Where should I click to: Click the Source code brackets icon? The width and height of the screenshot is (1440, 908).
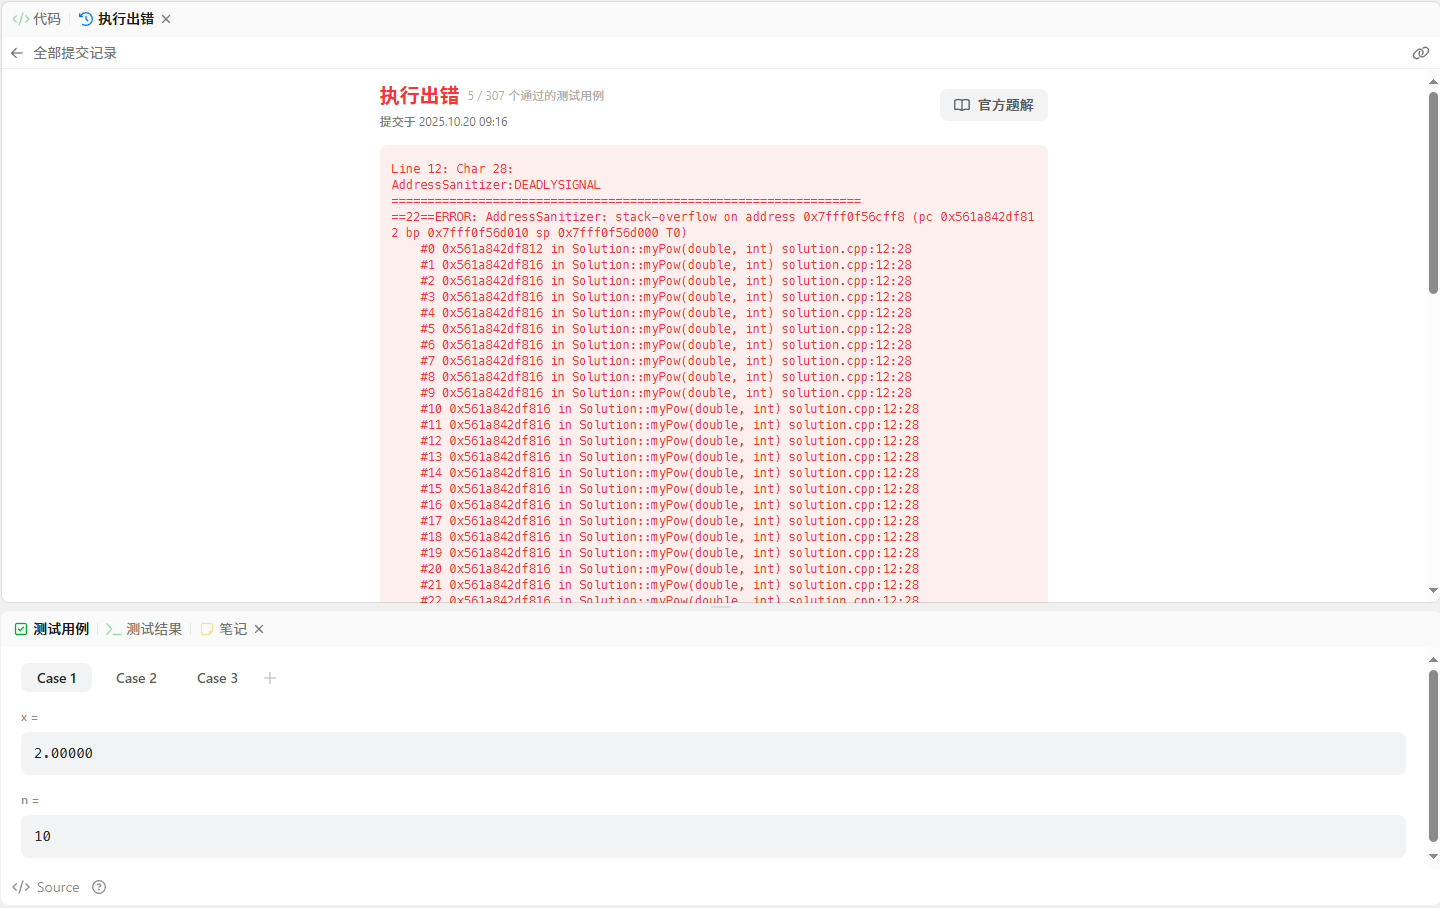[x=21, y=887]
